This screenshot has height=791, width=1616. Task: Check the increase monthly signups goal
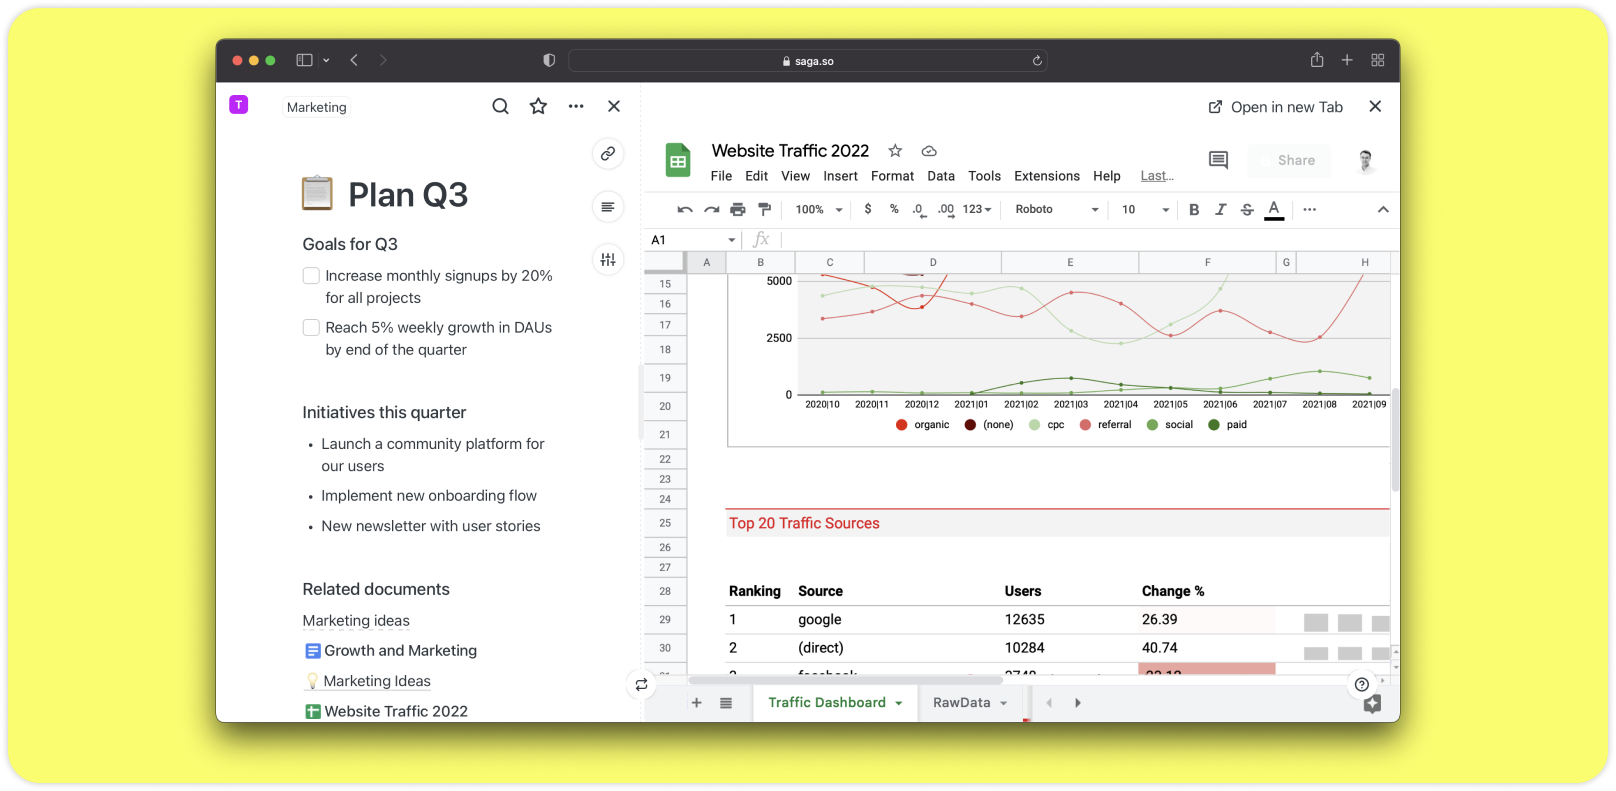click(311, 276)
